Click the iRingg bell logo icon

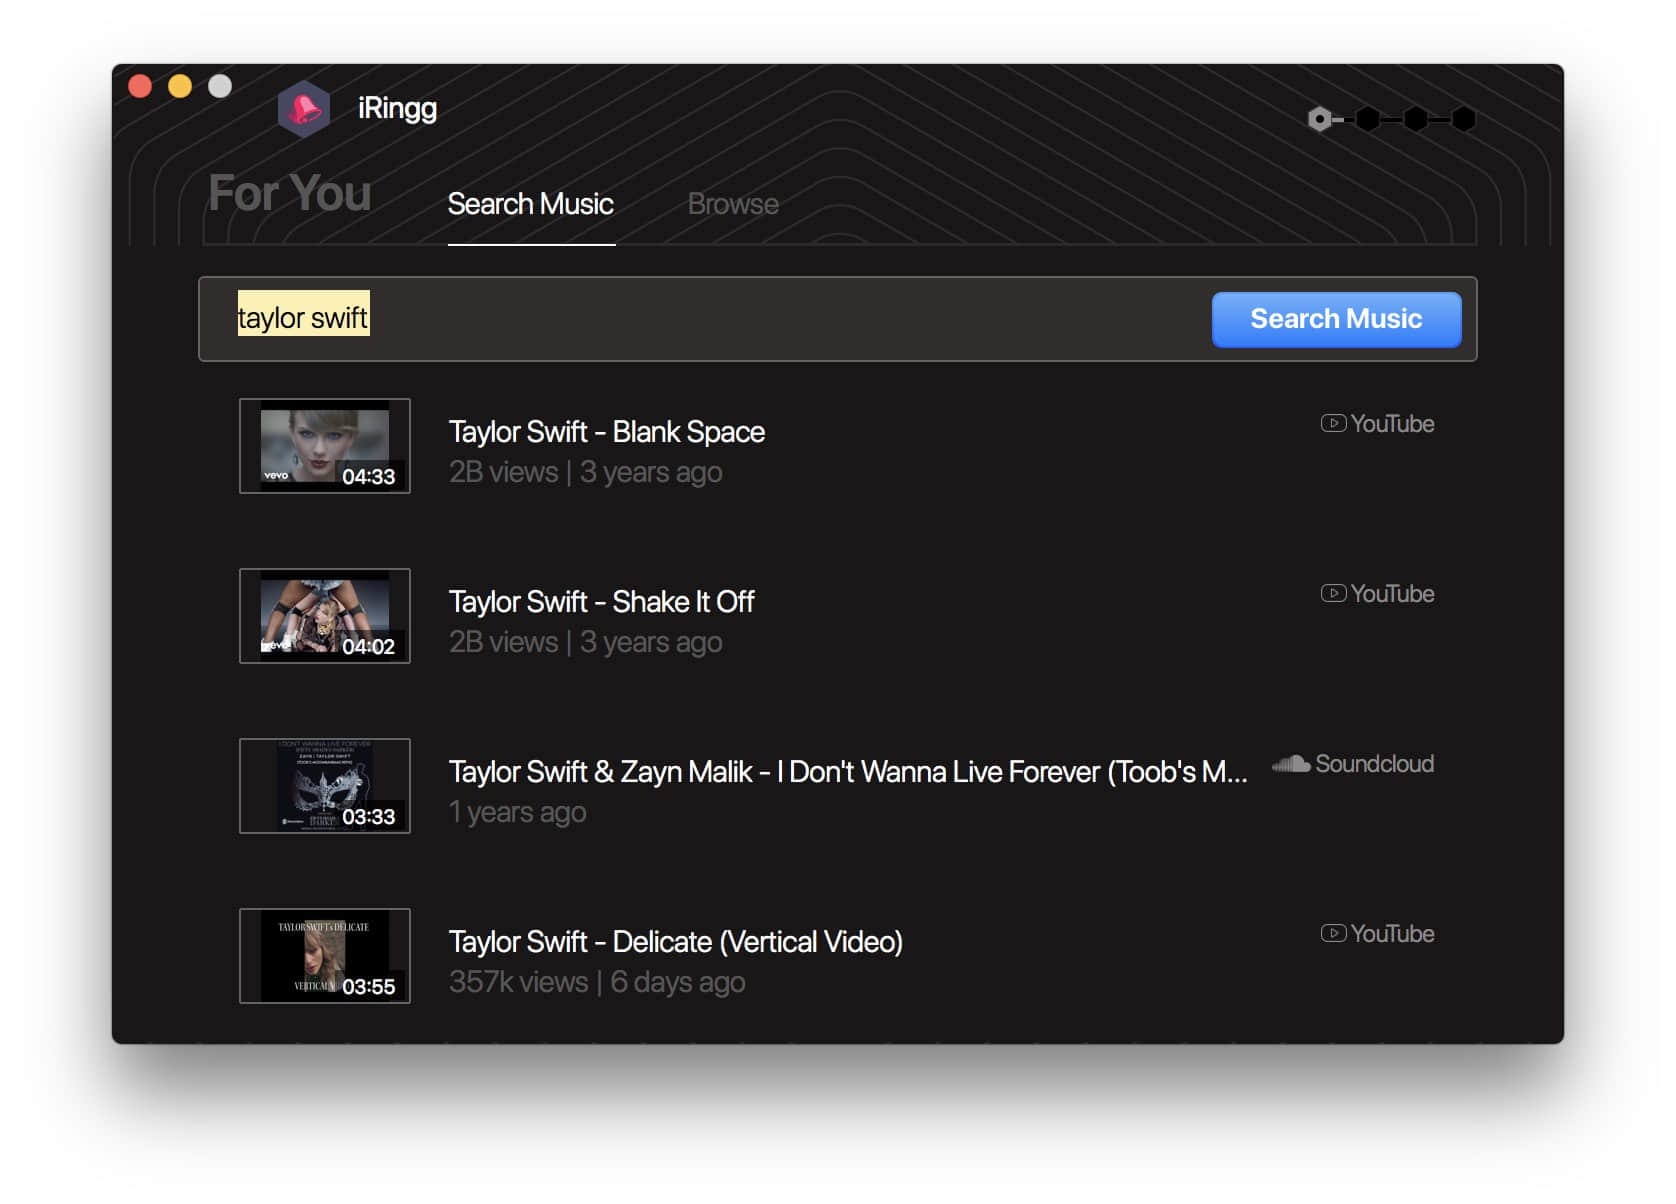pyautogui.click(x=303, y=108)
